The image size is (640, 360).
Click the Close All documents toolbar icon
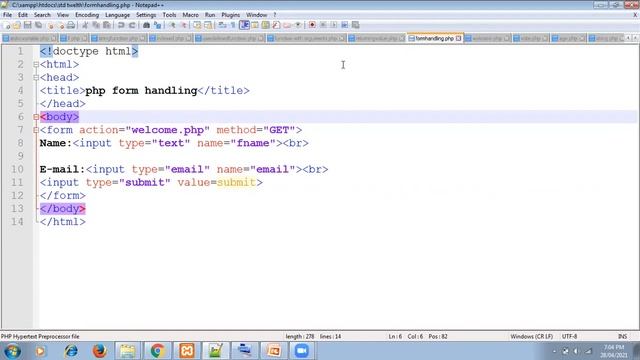pyautogui.click(x=60, y=25)
